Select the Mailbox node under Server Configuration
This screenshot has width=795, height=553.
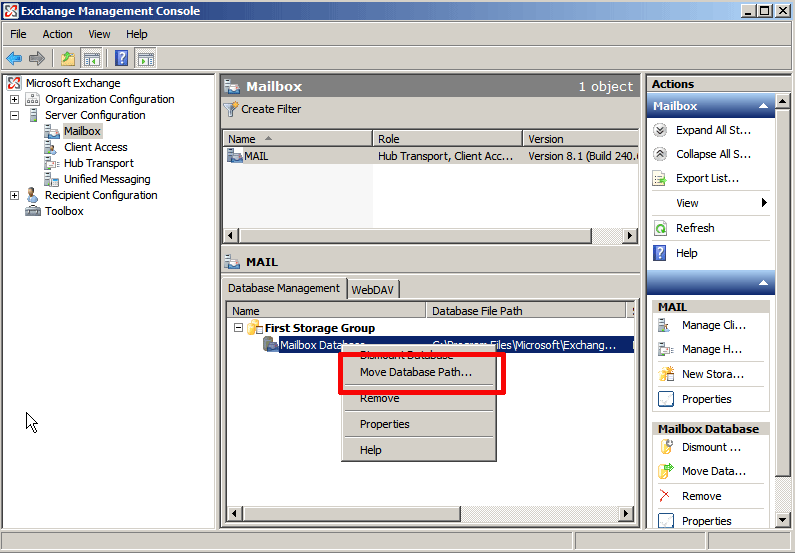coord(82,131)
